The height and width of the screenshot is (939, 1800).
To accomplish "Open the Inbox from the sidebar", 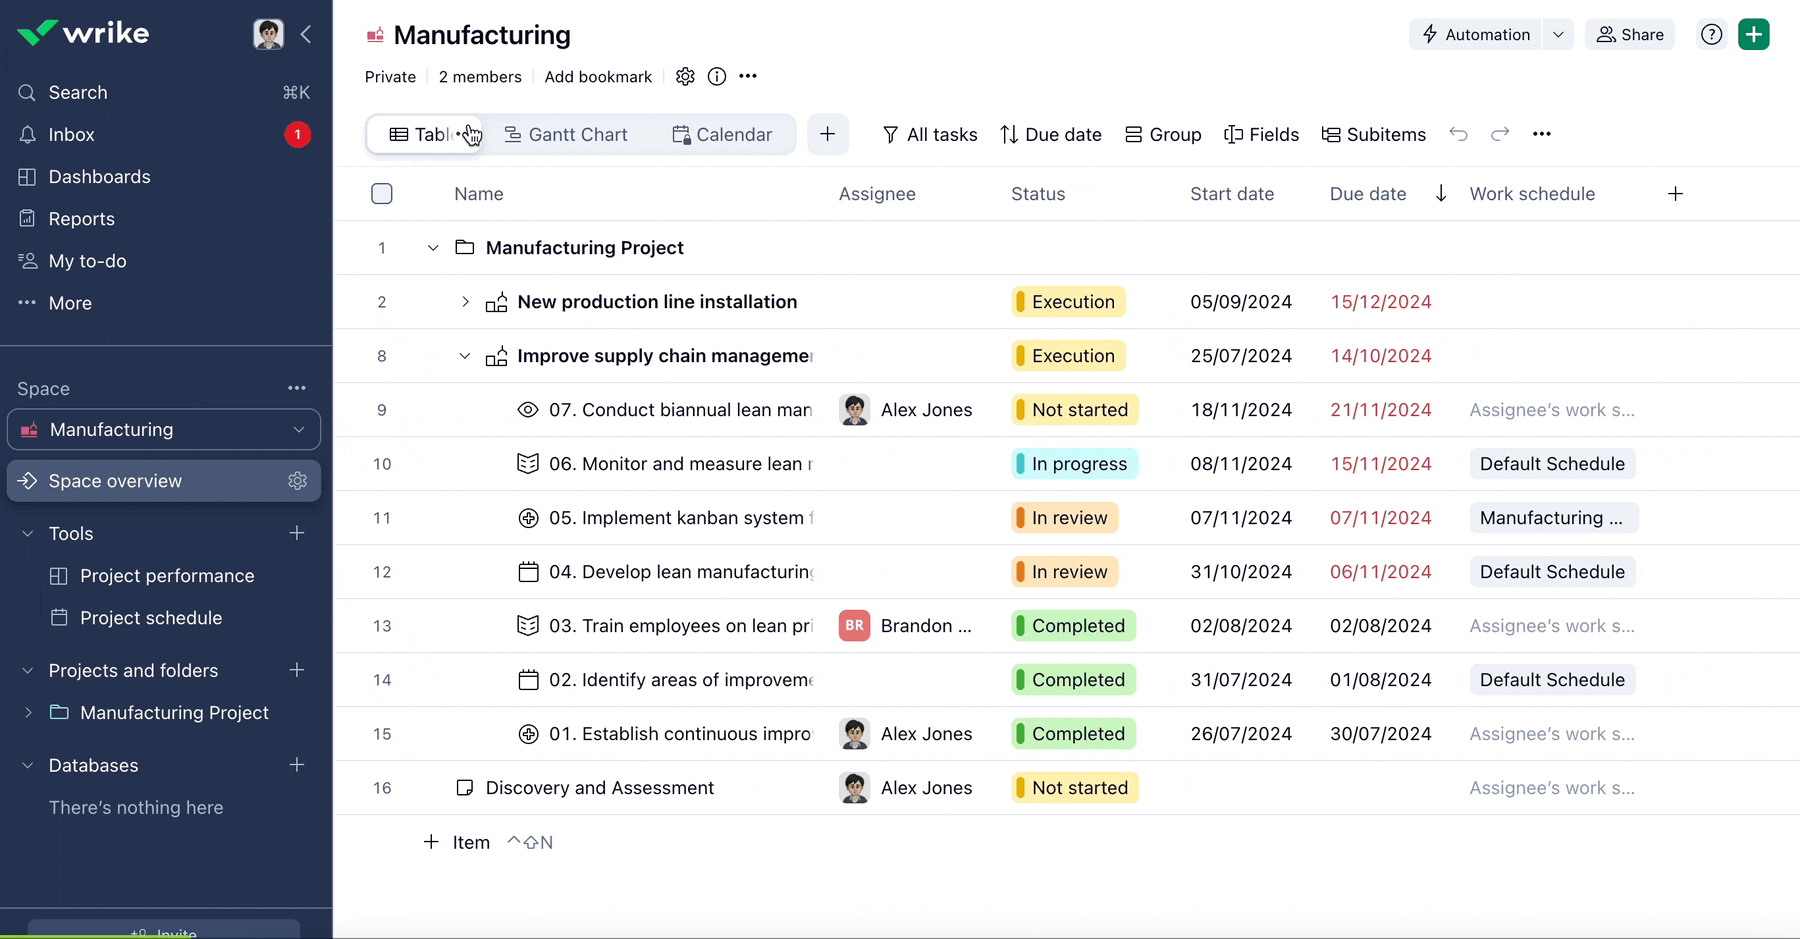I will click(72, 134).
